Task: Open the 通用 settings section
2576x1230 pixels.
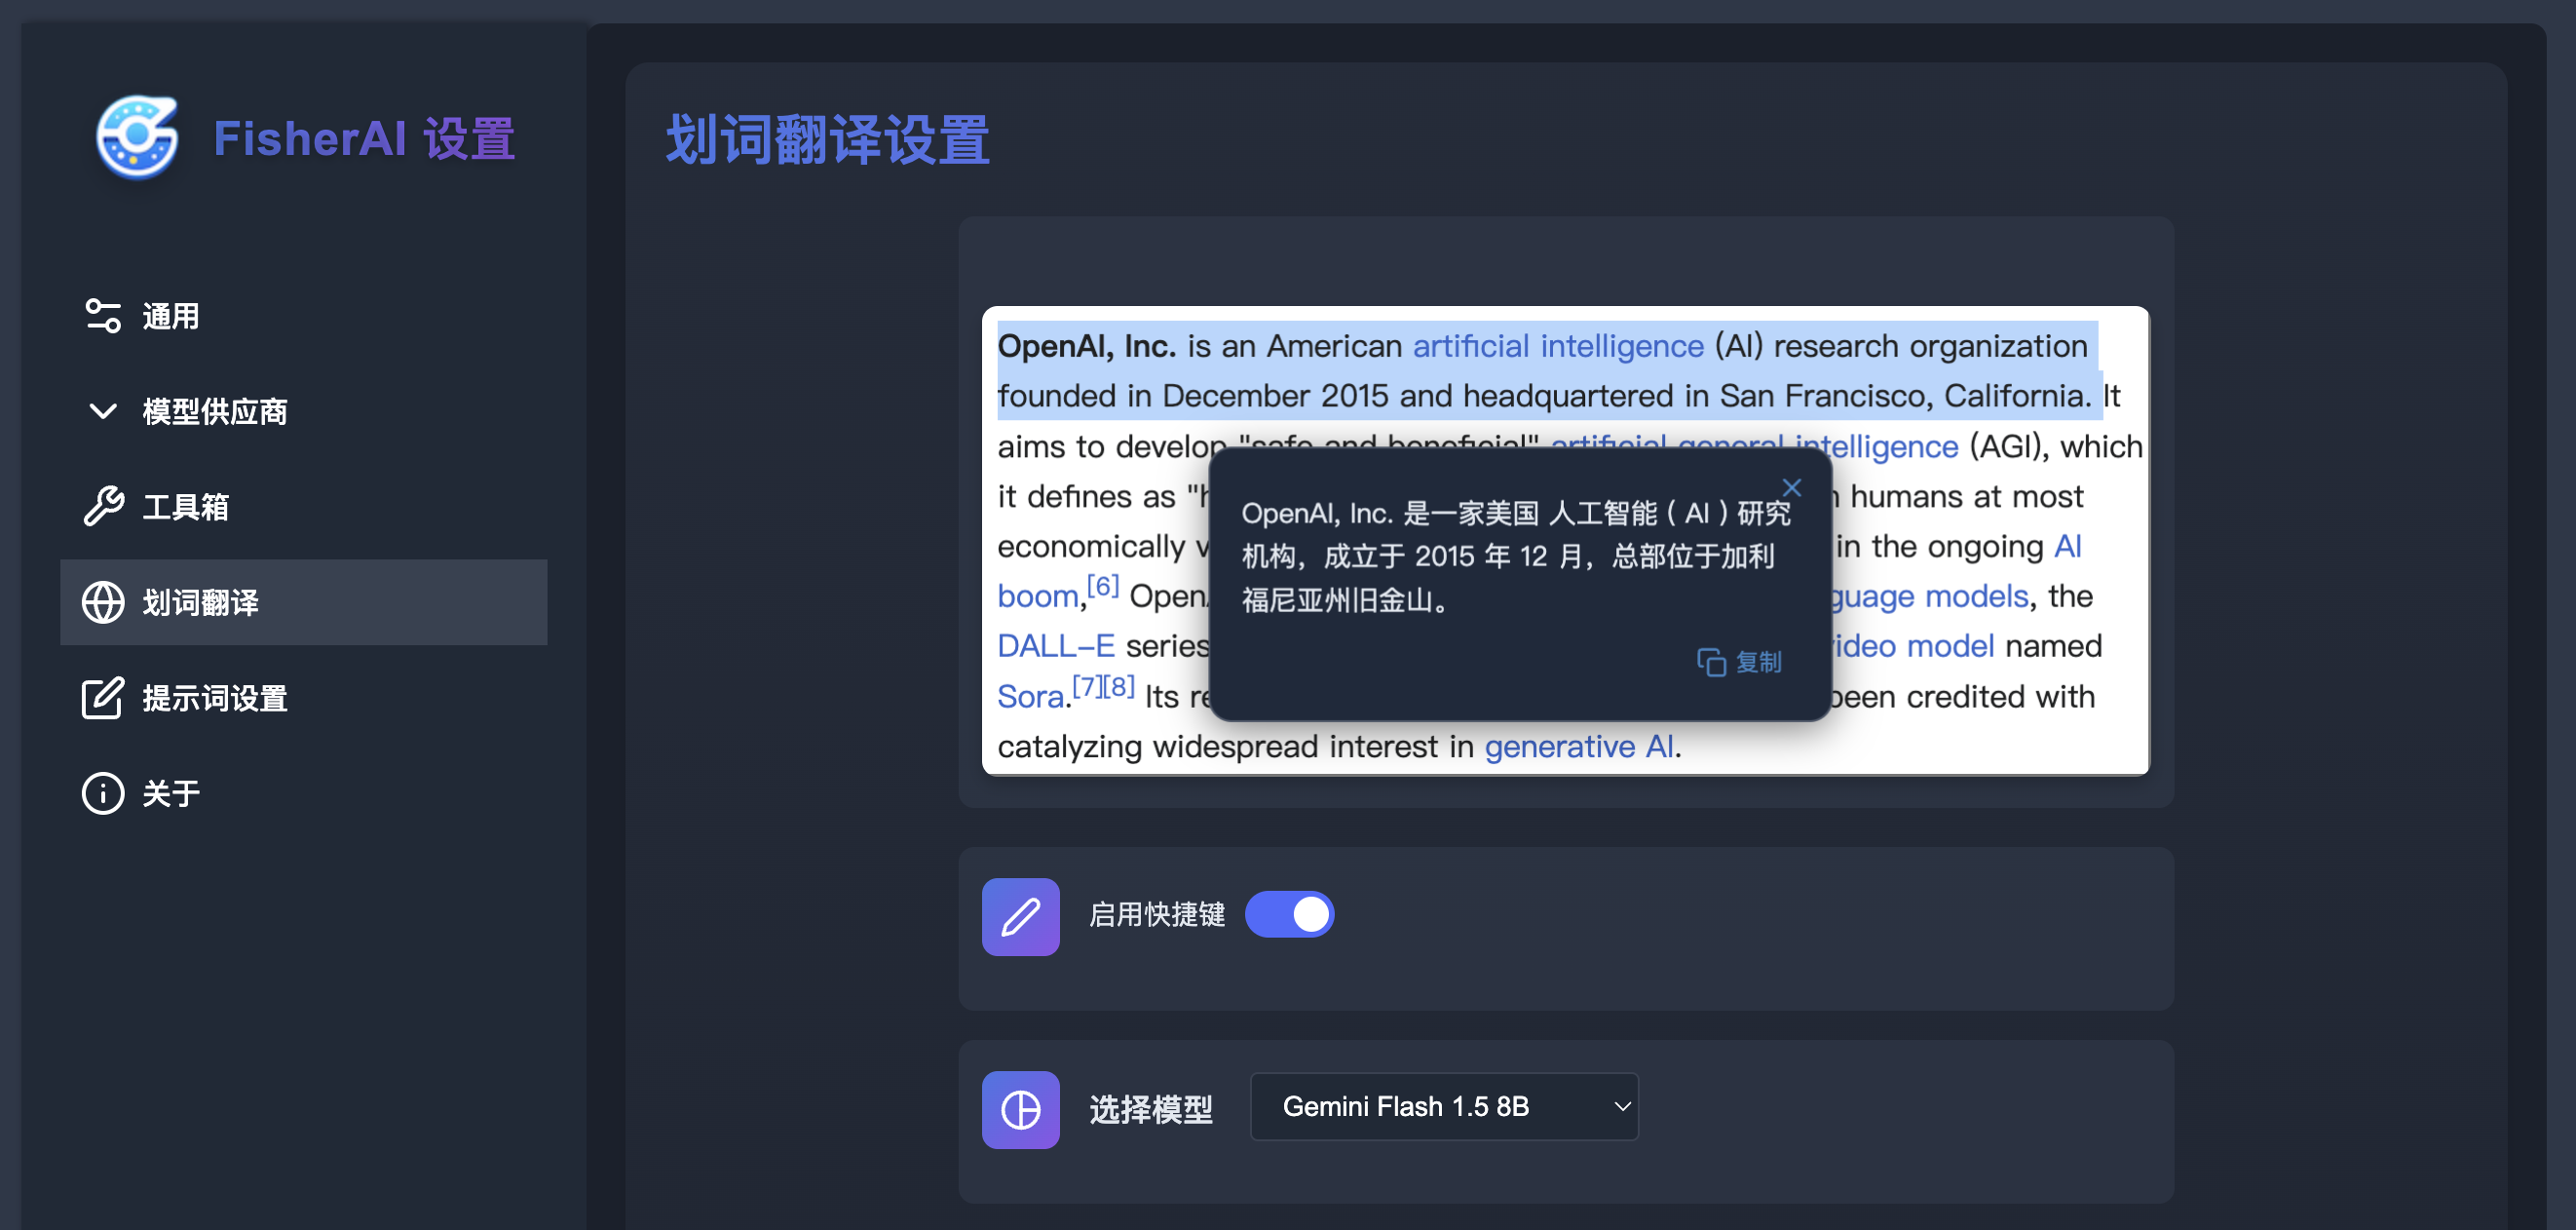Action: [304, 316]
